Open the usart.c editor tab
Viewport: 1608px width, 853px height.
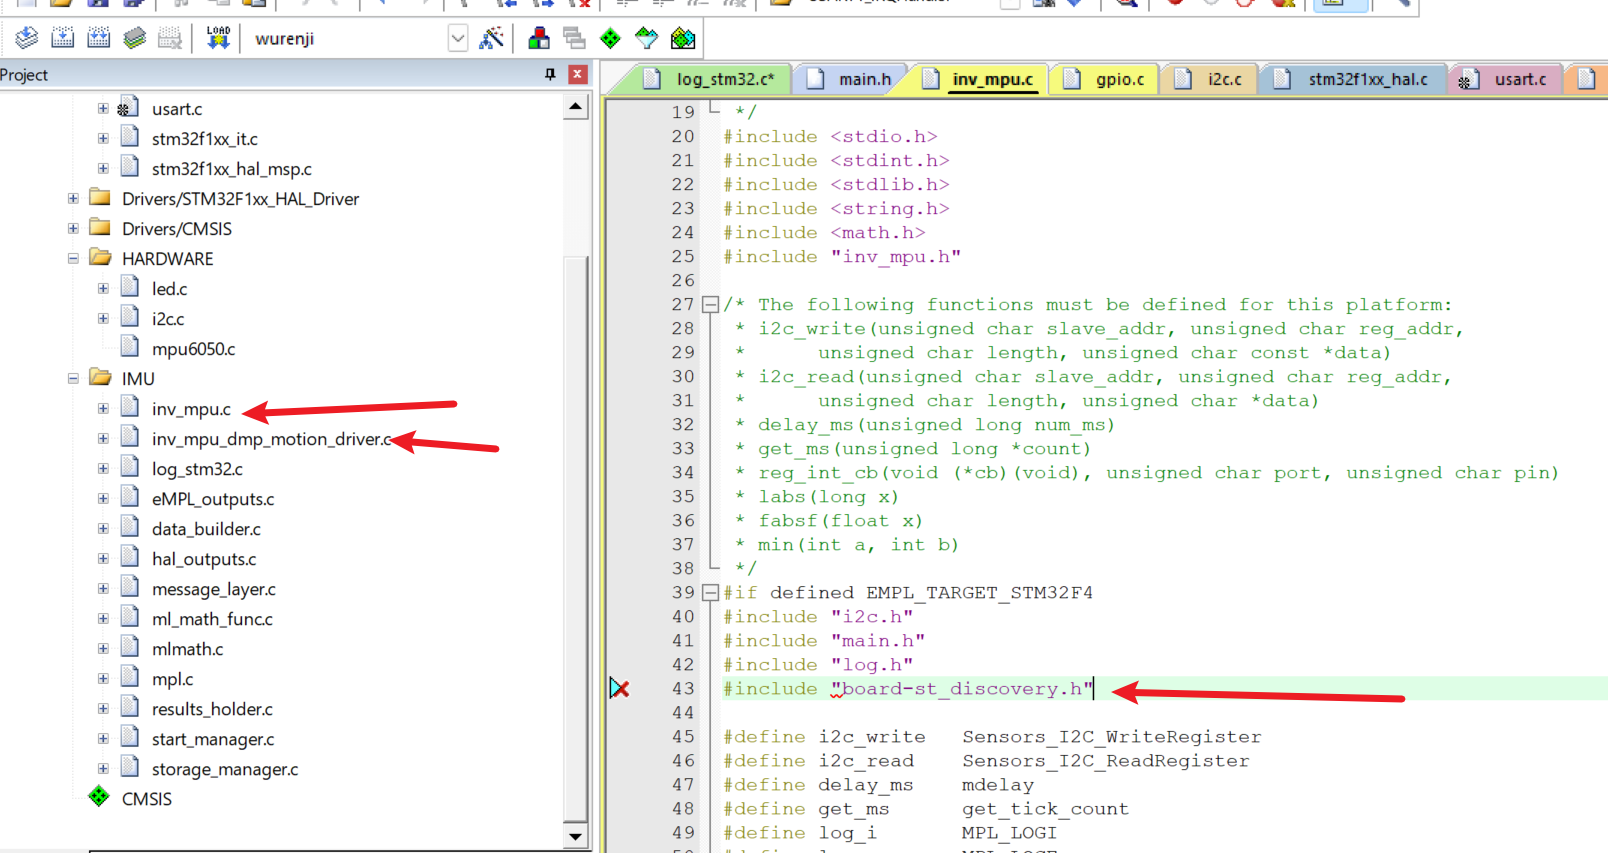tap(1504, 79)
